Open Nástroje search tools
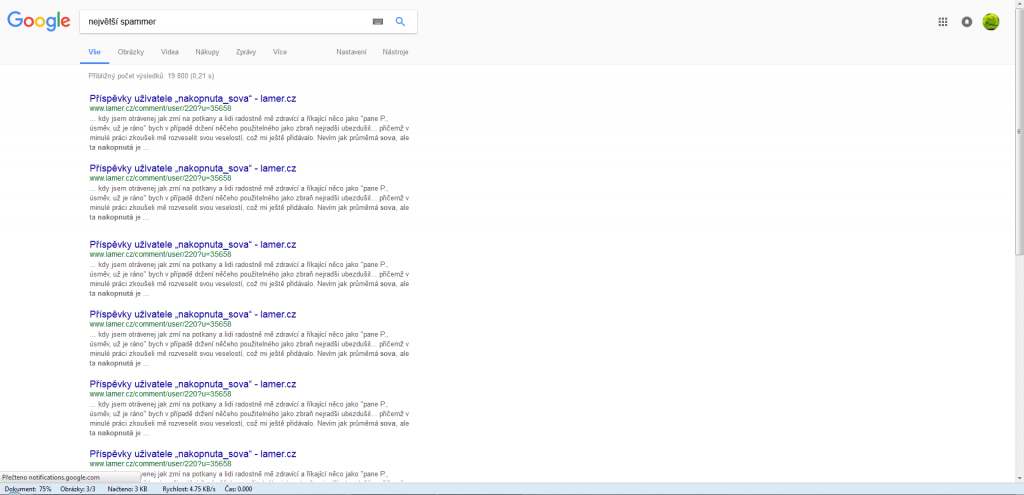 pyautogui.click(x=396, y=52)
